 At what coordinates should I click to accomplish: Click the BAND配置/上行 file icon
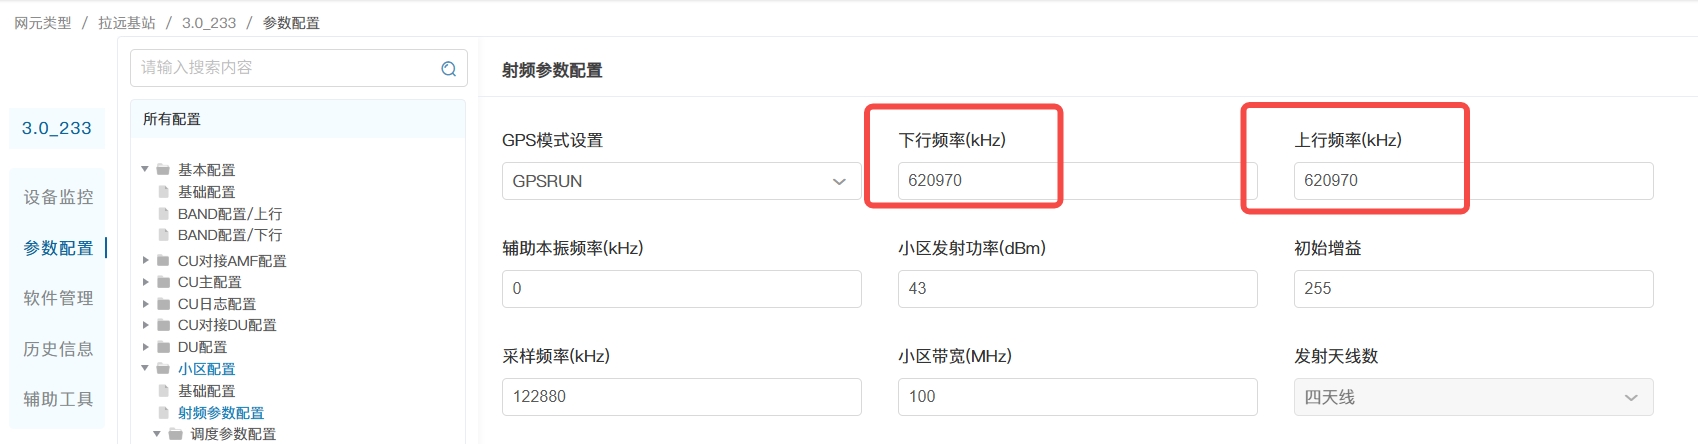pyautogui.click(x=163, y=213)
